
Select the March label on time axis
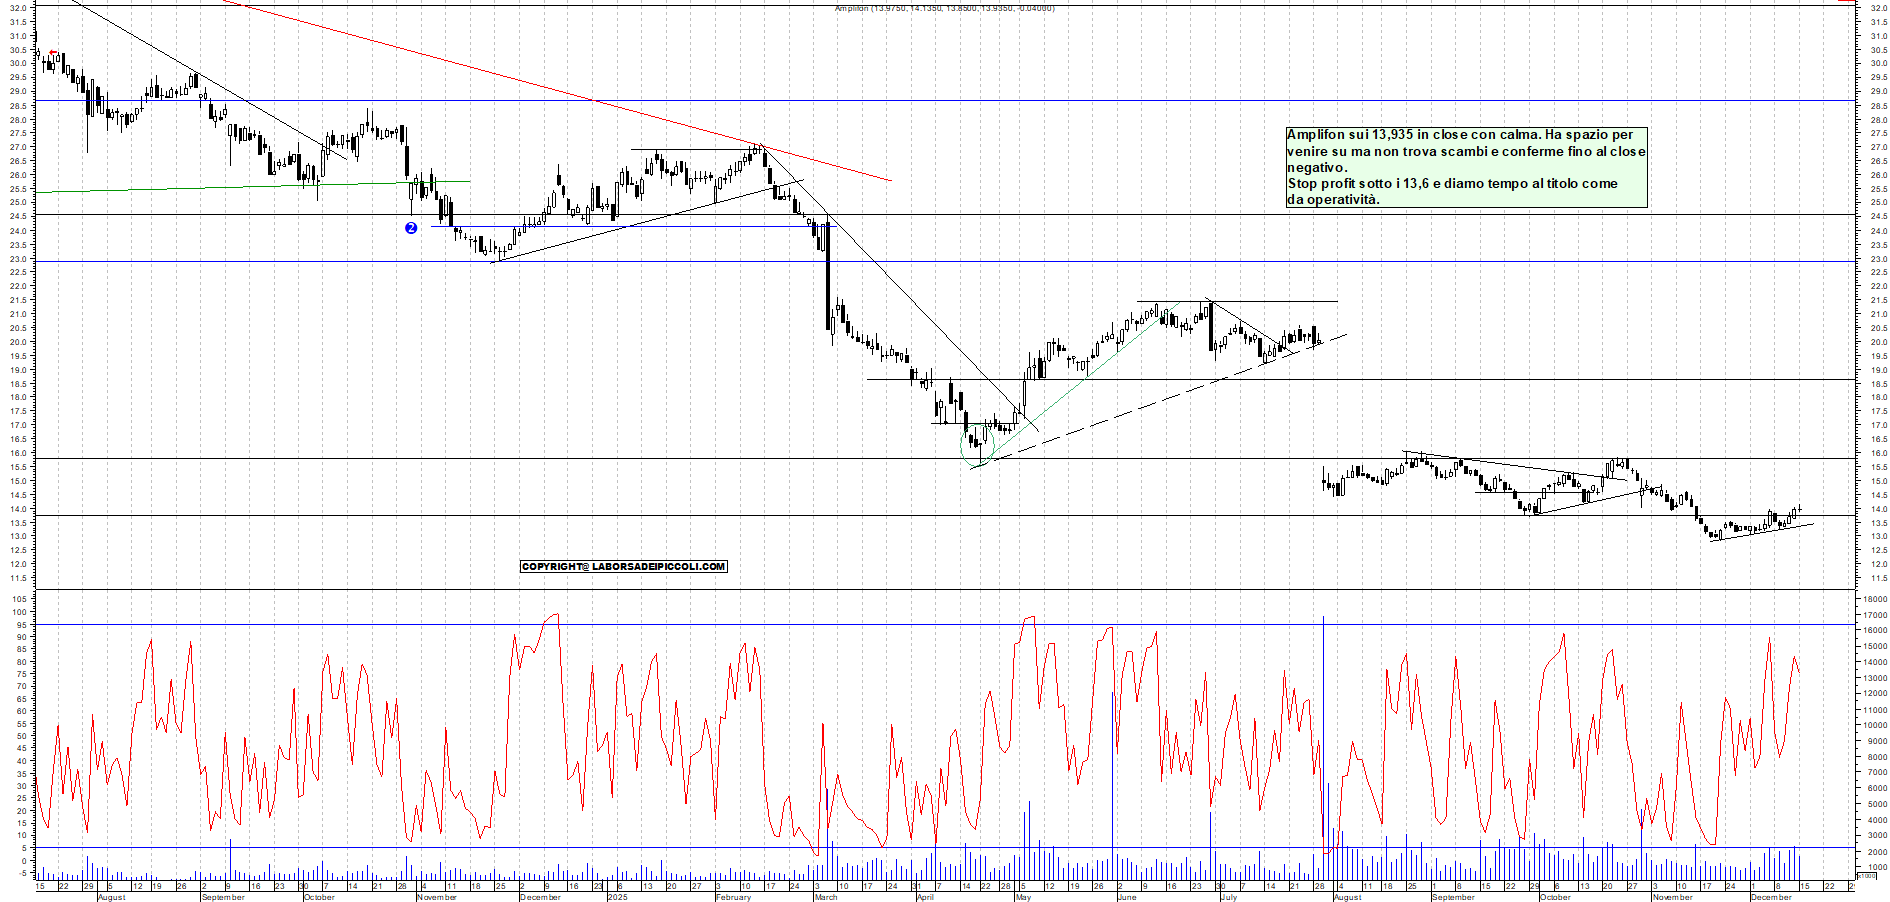(826, 897)
